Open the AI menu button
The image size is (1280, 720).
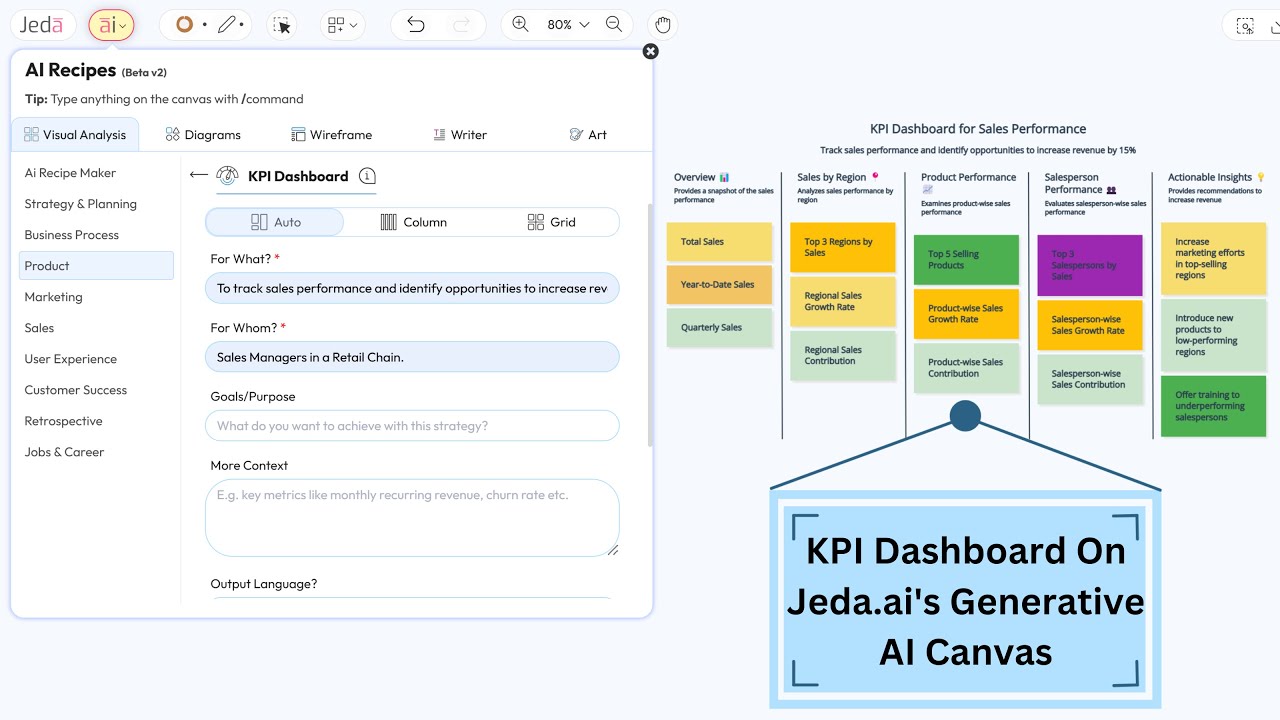pos(111,25)
